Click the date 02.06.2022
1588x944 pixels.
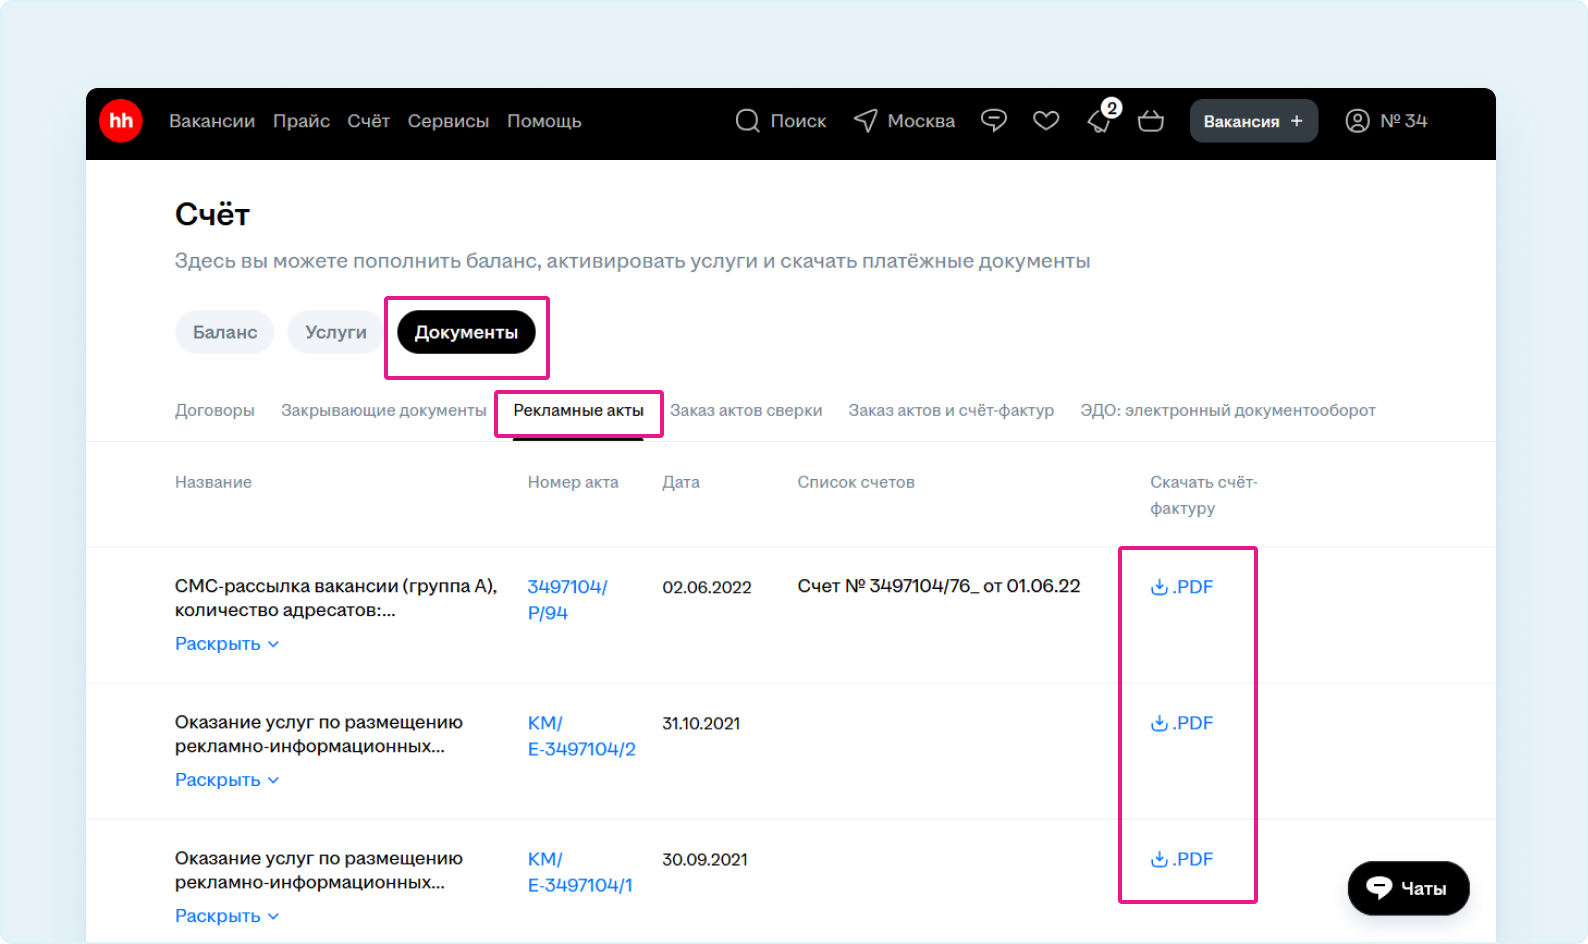707,587
